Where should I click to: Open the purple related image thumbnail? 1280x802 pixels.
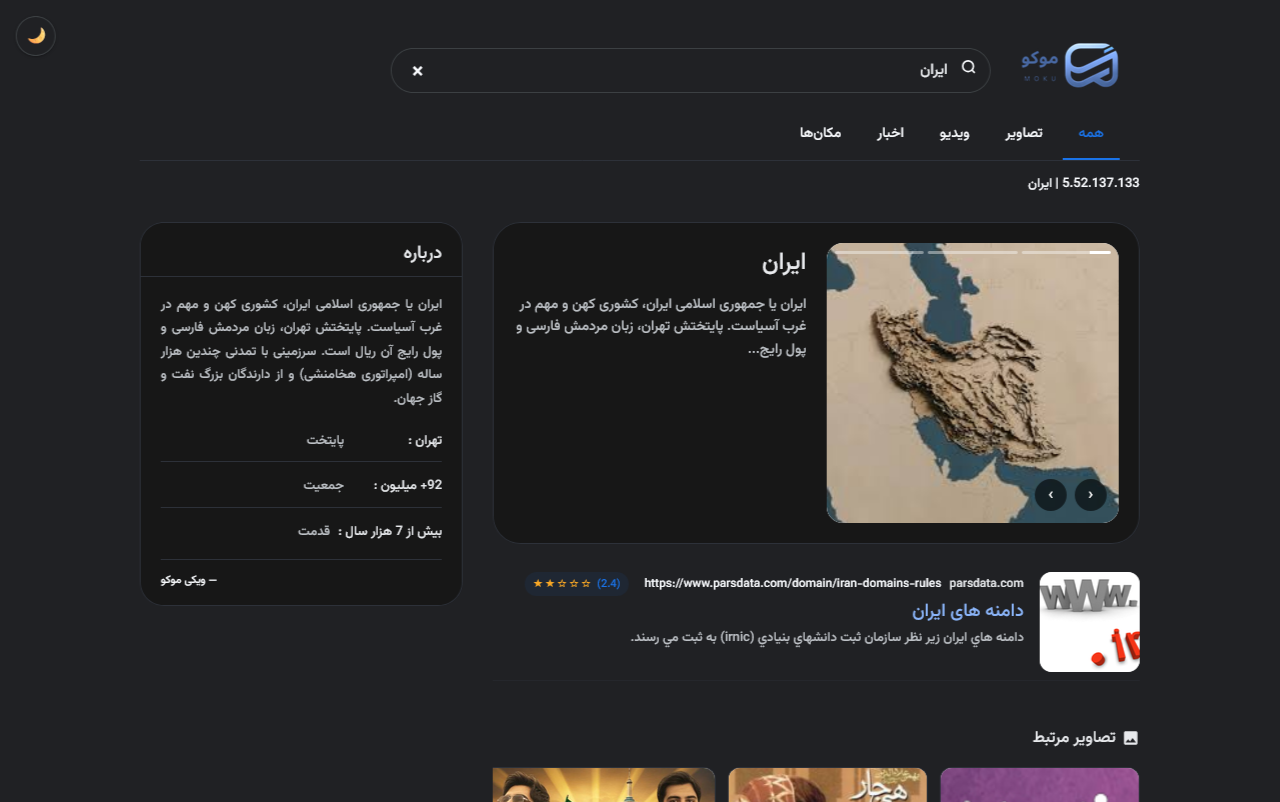click(x=1040, y=785)
